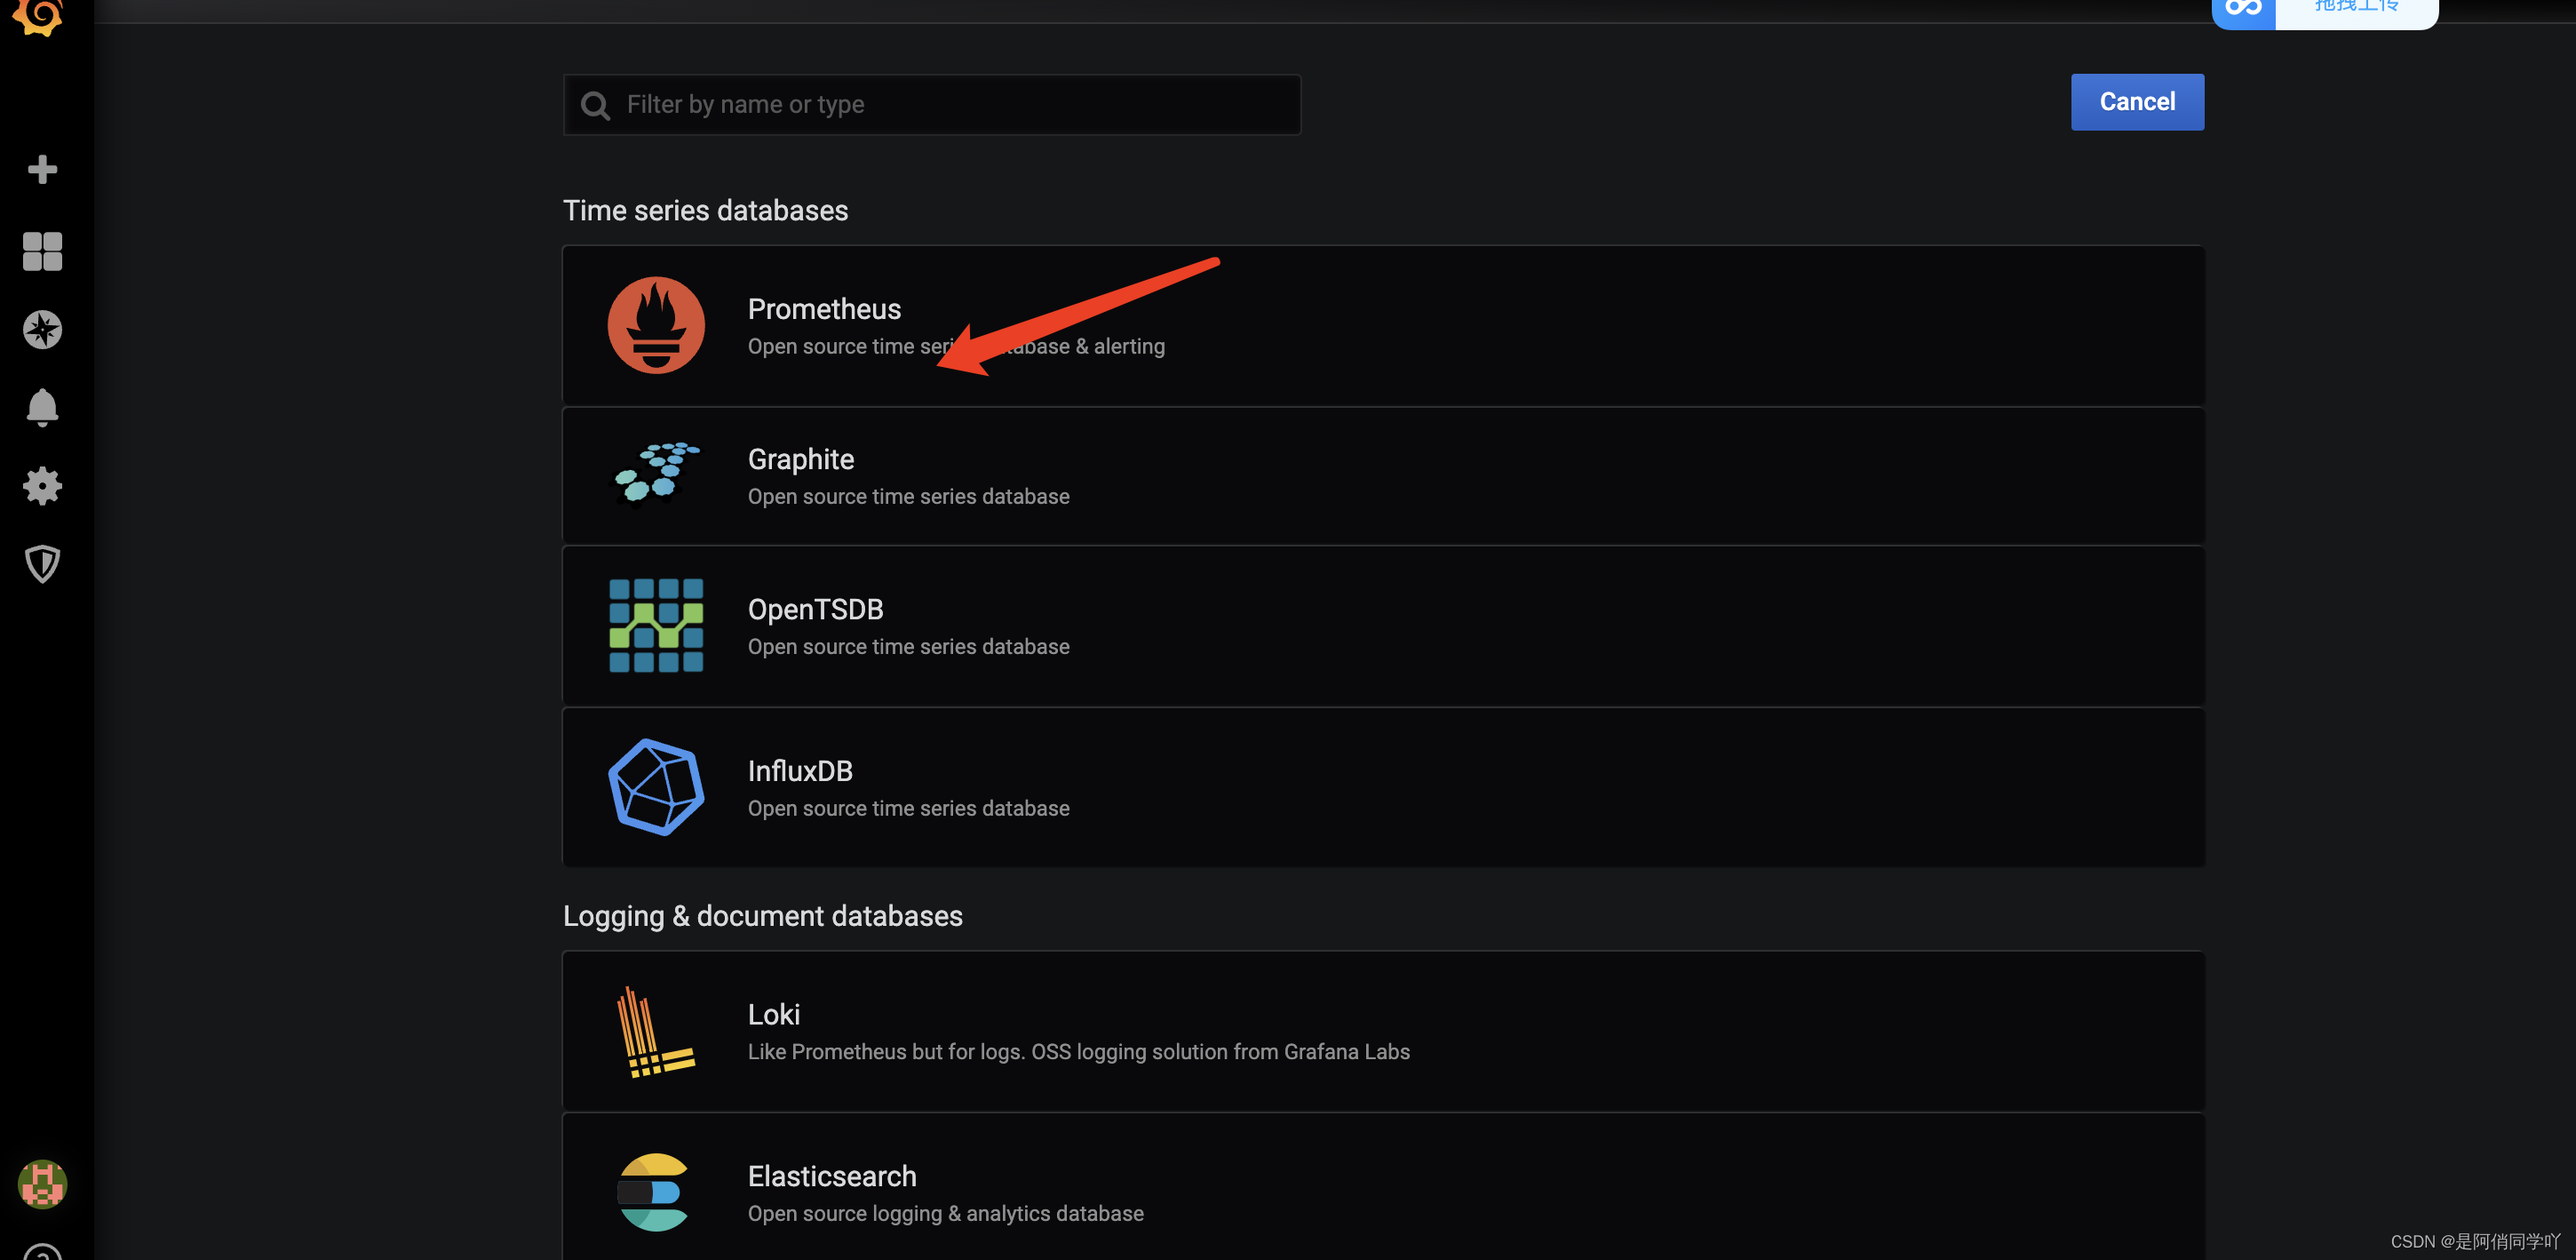Click the InfluxDB polyhedron logo
Viewport: 2576px width, 1260px height.
[656, 787]
